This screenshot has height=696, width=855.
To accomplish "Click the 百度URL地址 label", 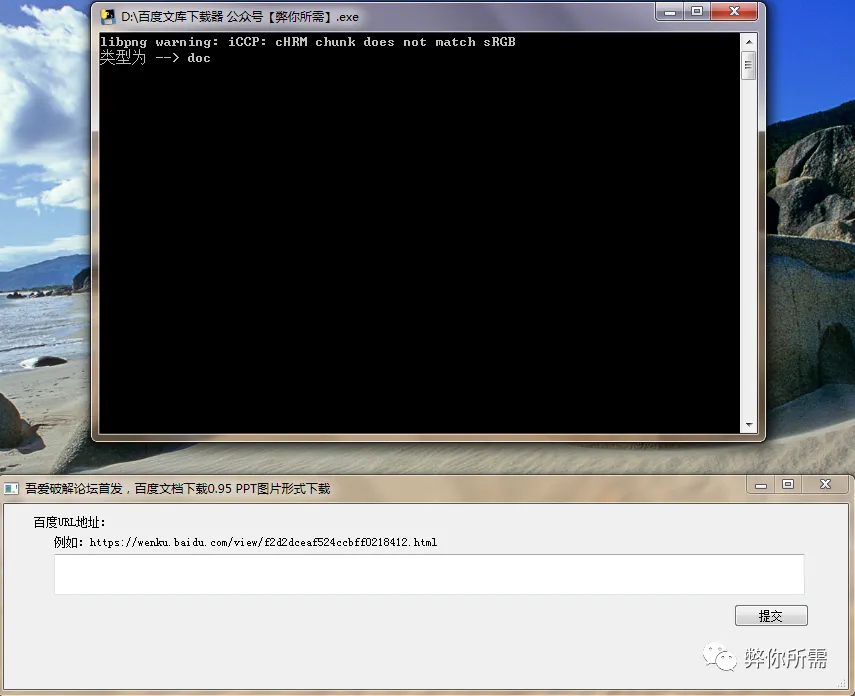I will pos(69,522).
